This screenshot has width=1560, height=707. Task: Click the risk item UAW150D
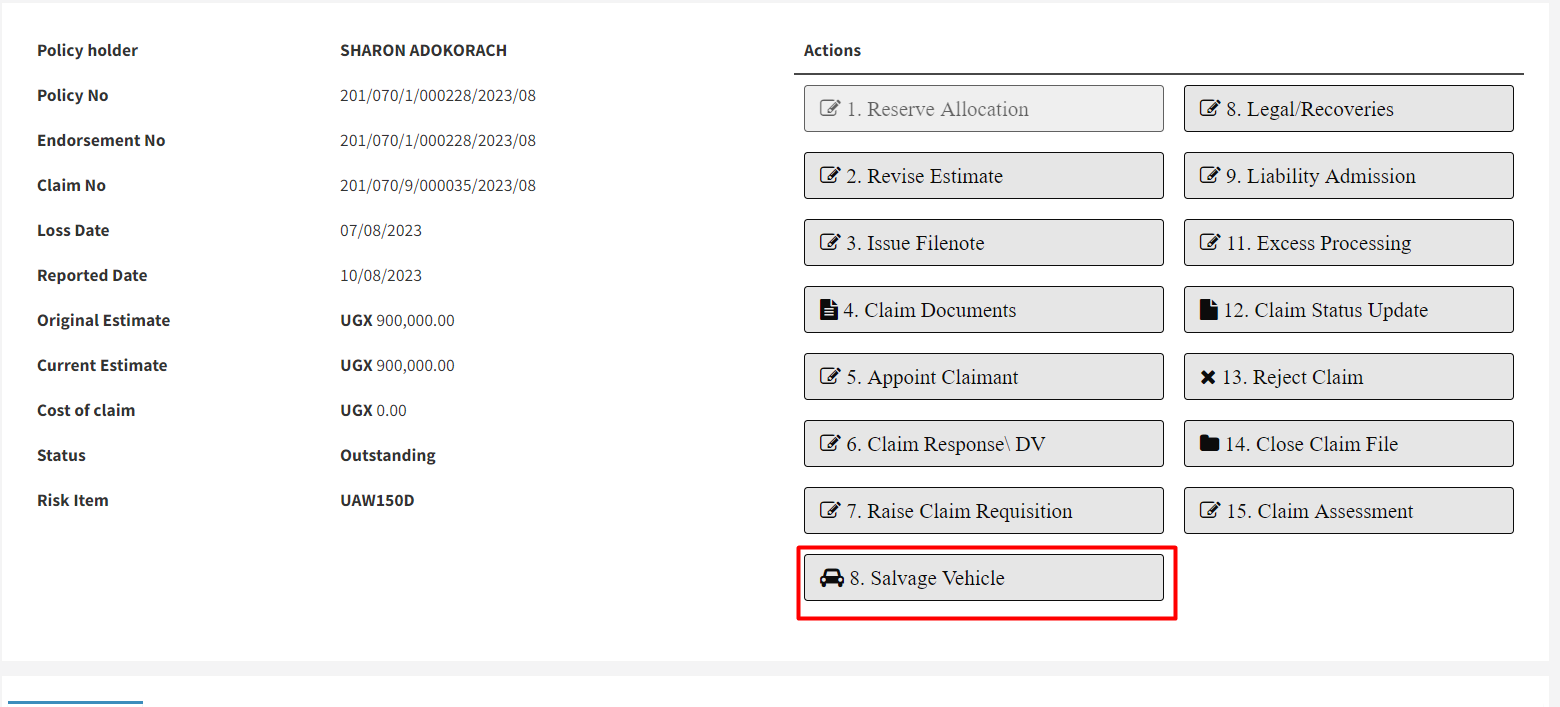(x=377, y=500)
